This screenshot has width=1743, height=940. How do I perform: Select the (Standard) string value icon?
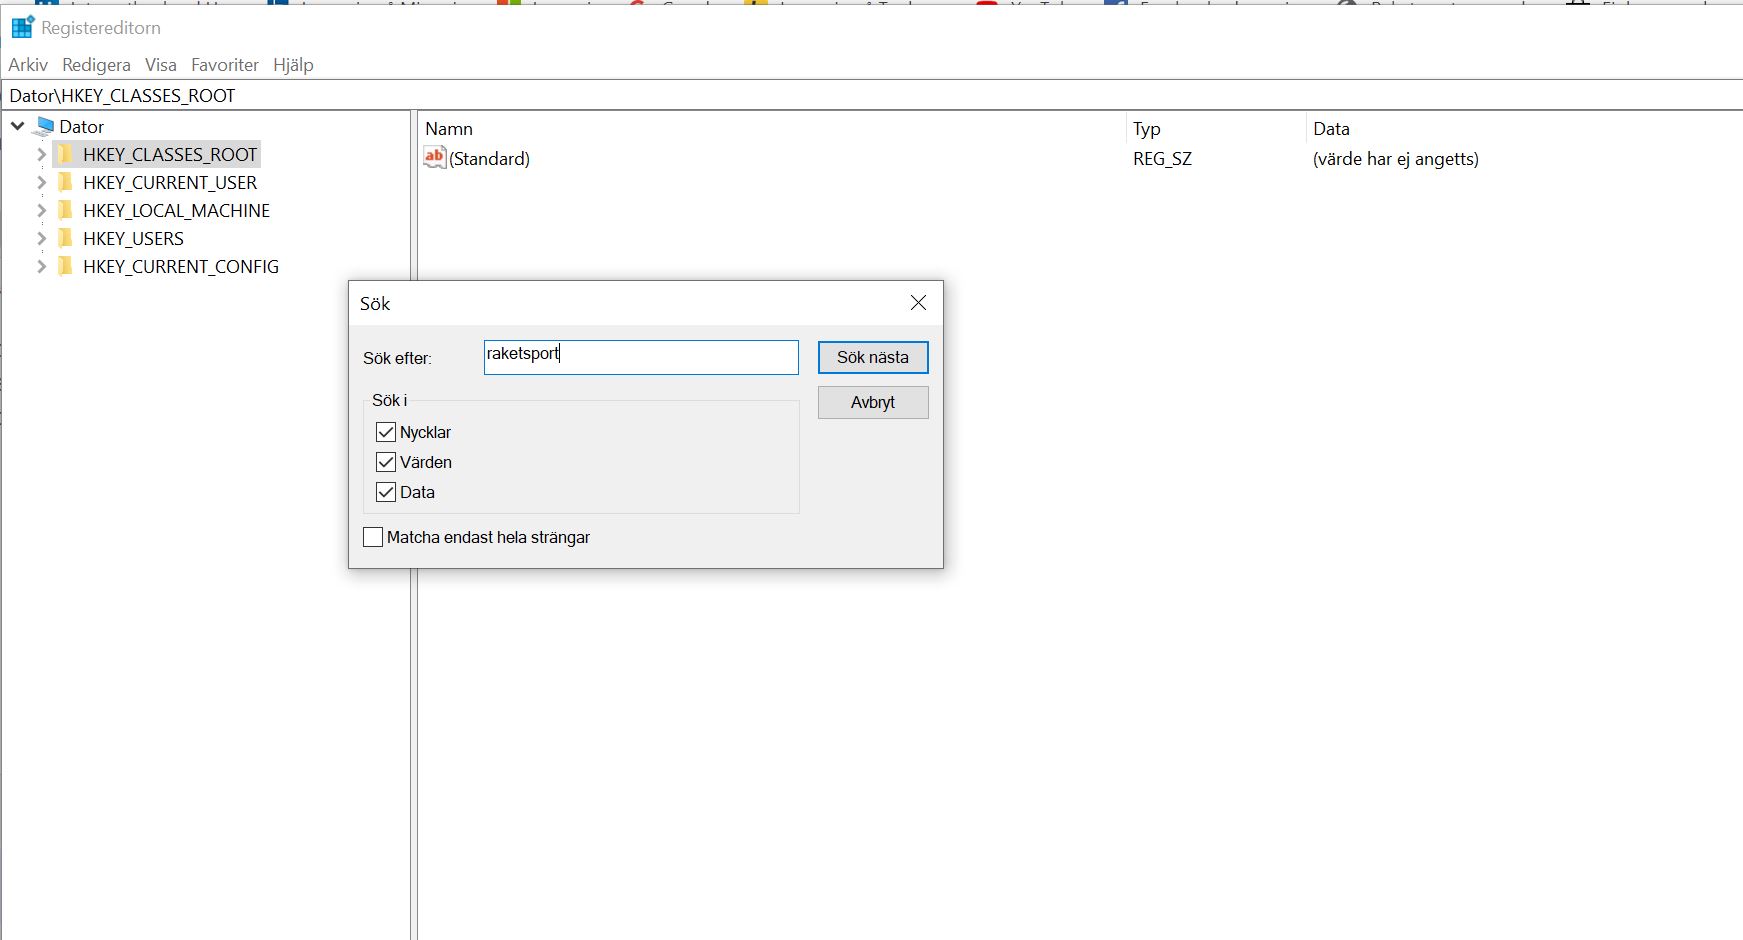[434, 158]
